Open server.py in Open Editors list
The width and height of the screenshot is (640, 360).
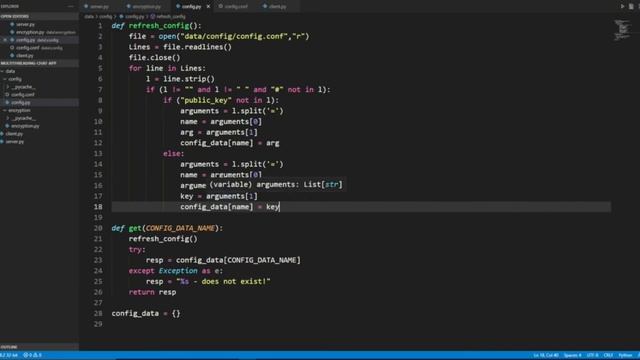click(39, 24)
